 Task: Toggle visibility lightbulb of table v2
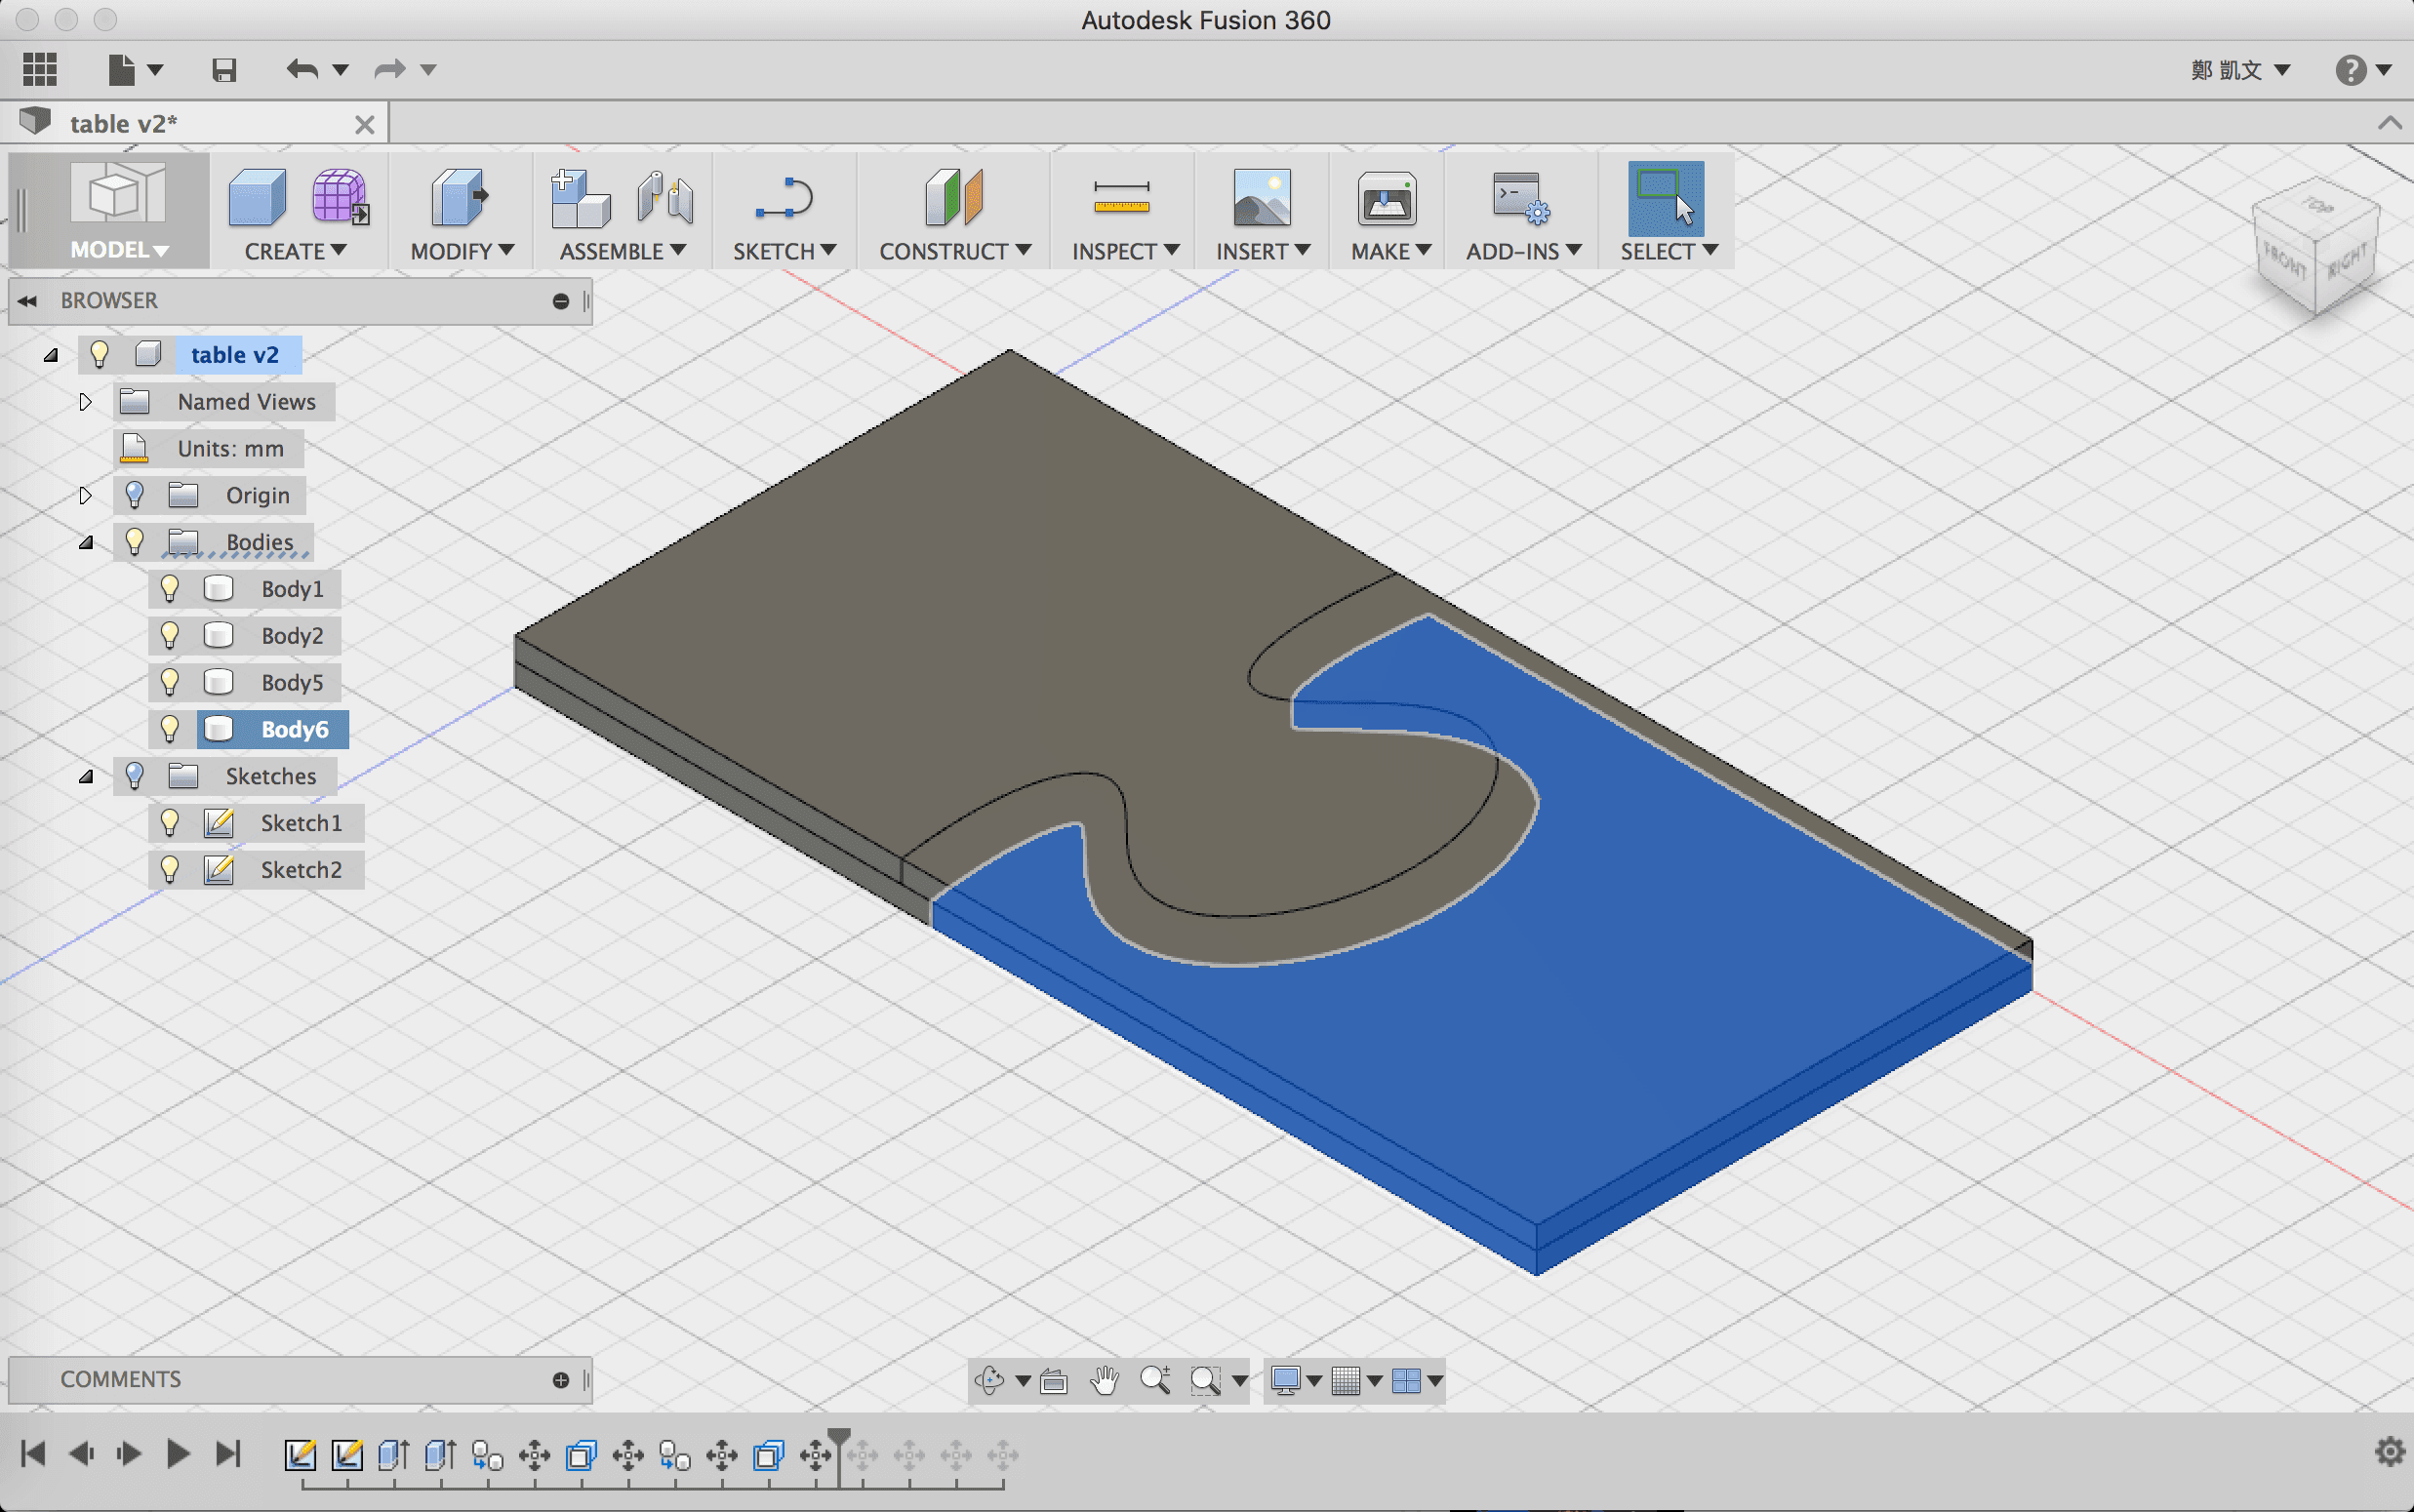click(x=99, y=354)
